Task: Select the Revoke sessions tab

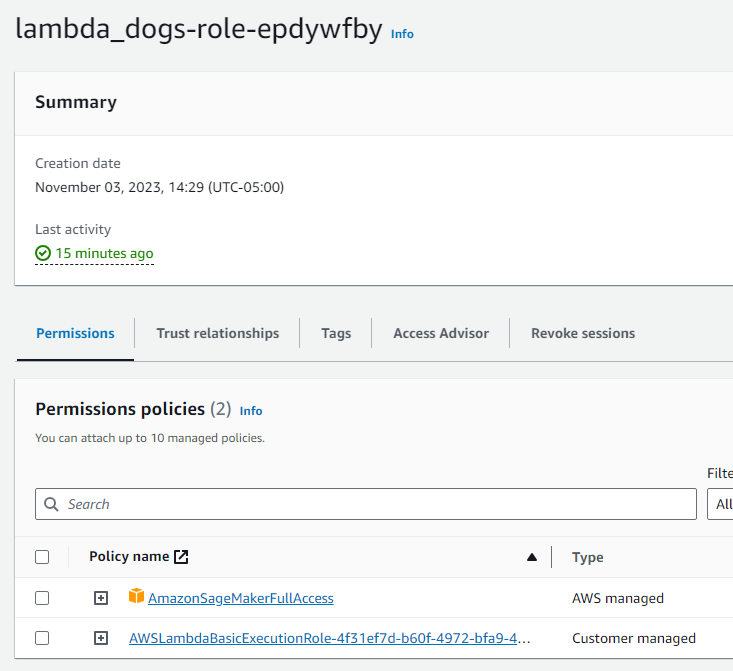Action: 583,333
